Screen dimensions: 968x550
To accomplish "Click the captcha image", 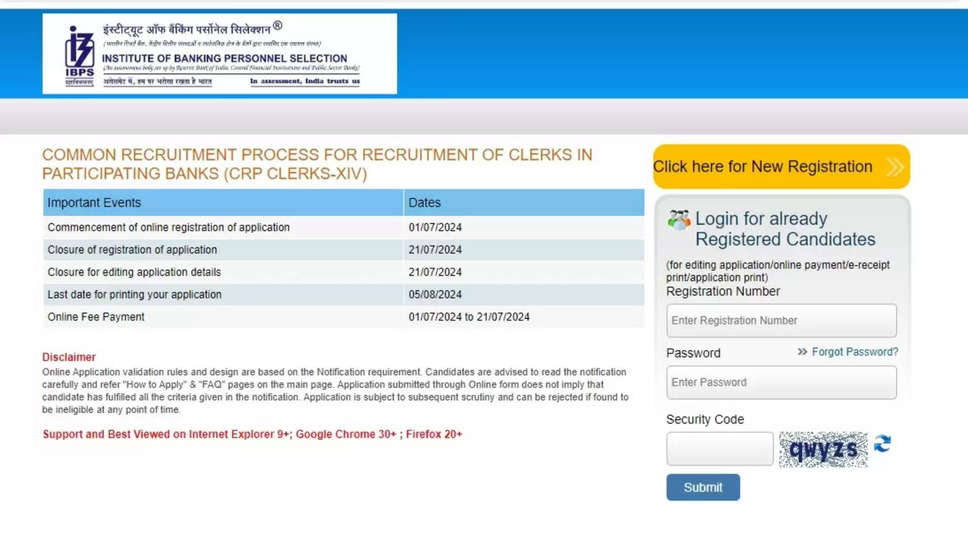I will click(x=823, y=450).
